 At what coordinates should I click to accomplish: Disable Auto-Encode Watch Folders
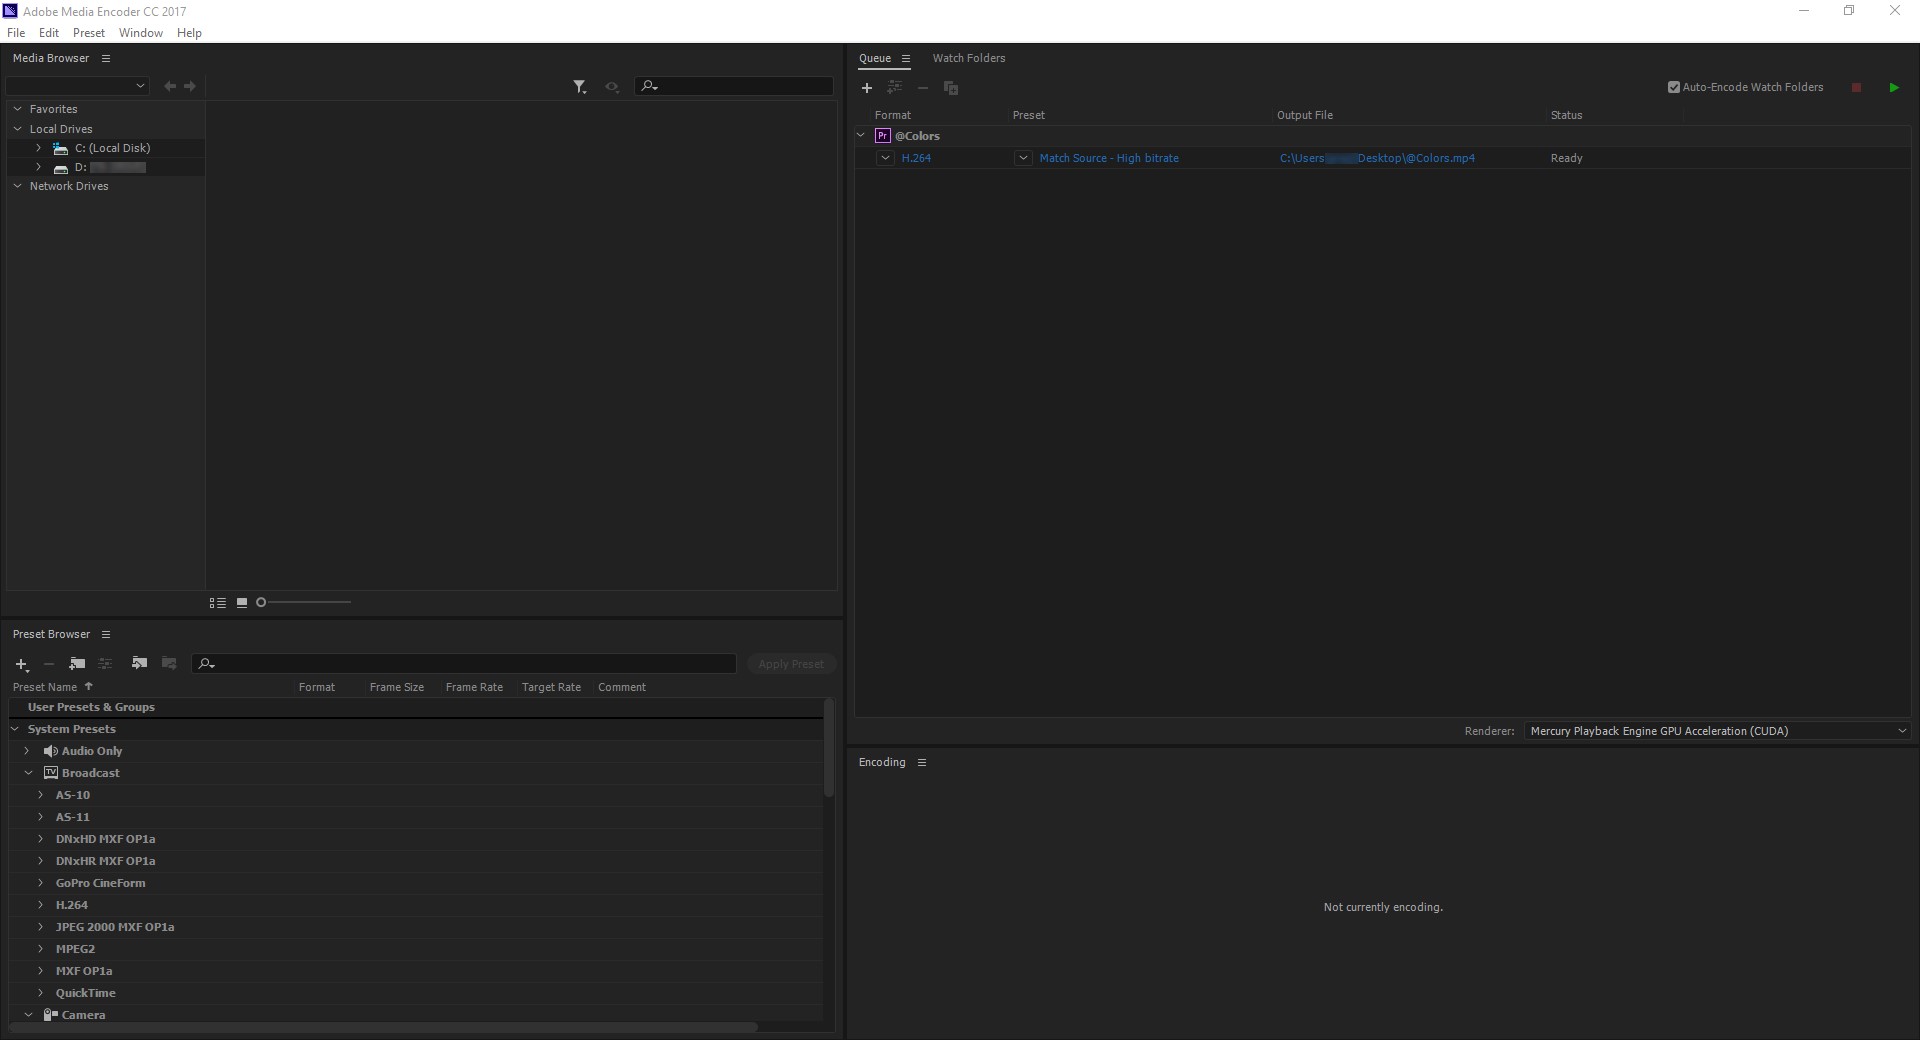(x=1675, y=87)
